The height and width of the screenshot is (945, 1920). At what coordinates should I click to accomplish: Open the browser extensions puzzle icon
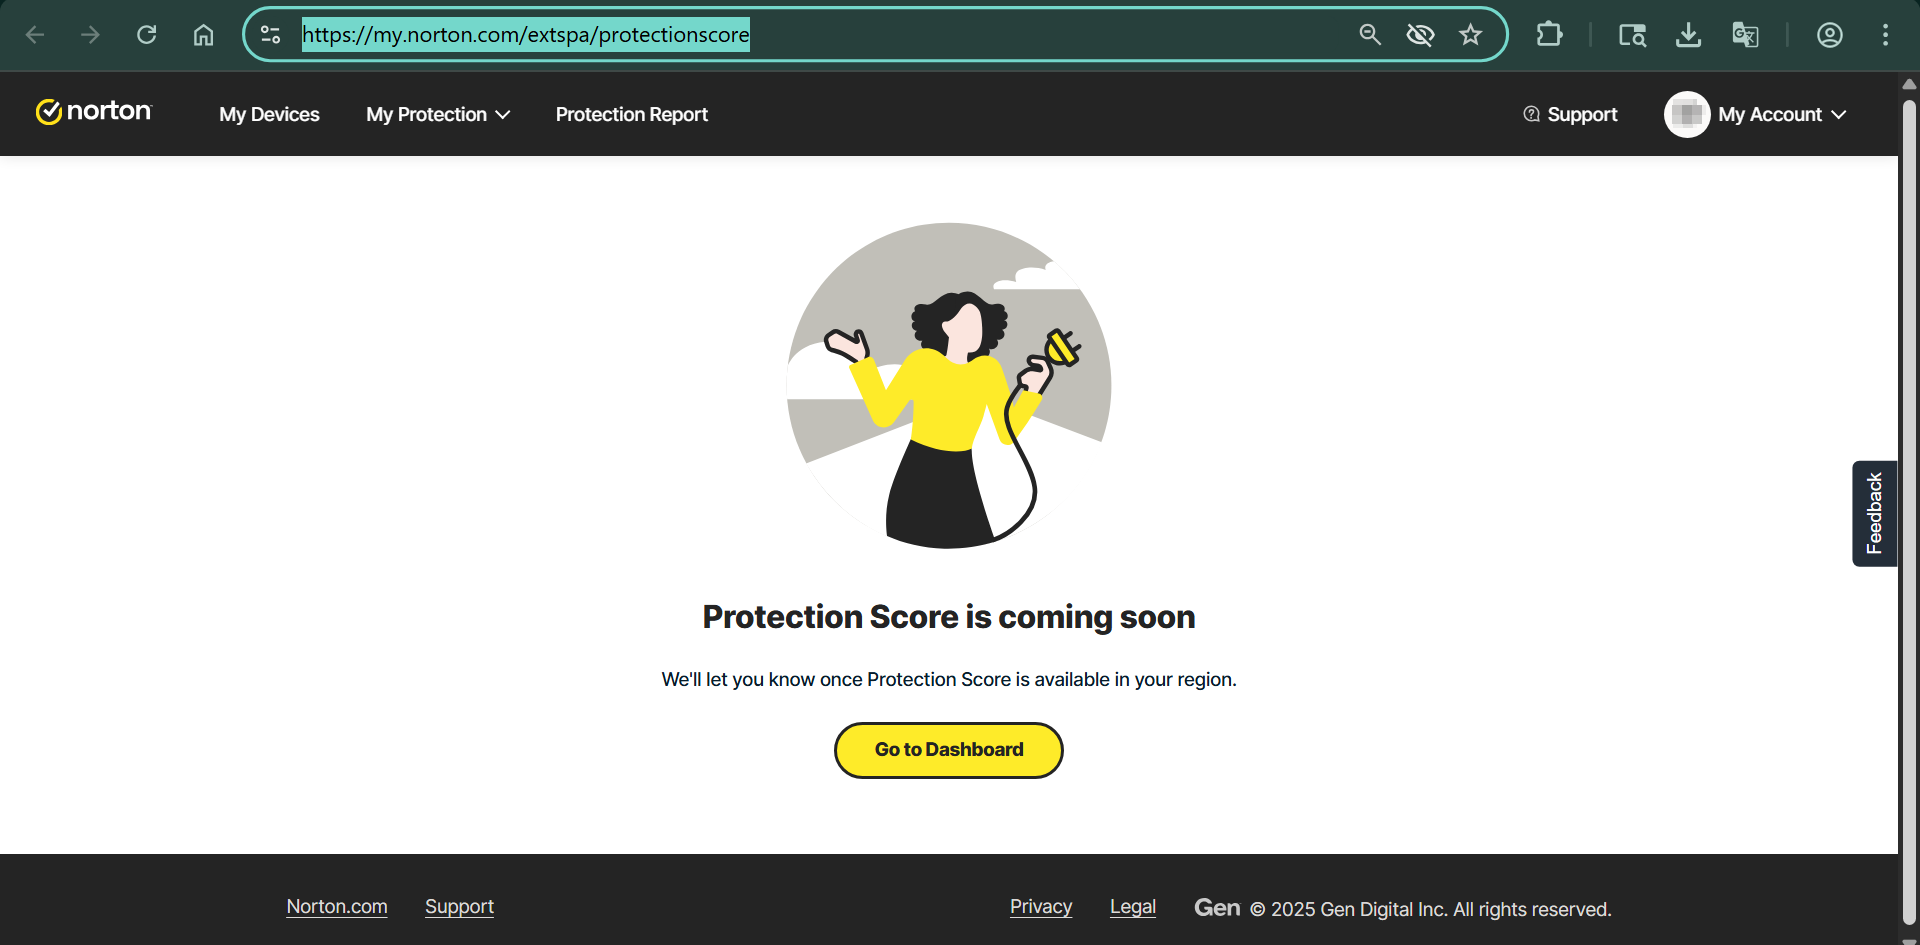point(1549,35)
